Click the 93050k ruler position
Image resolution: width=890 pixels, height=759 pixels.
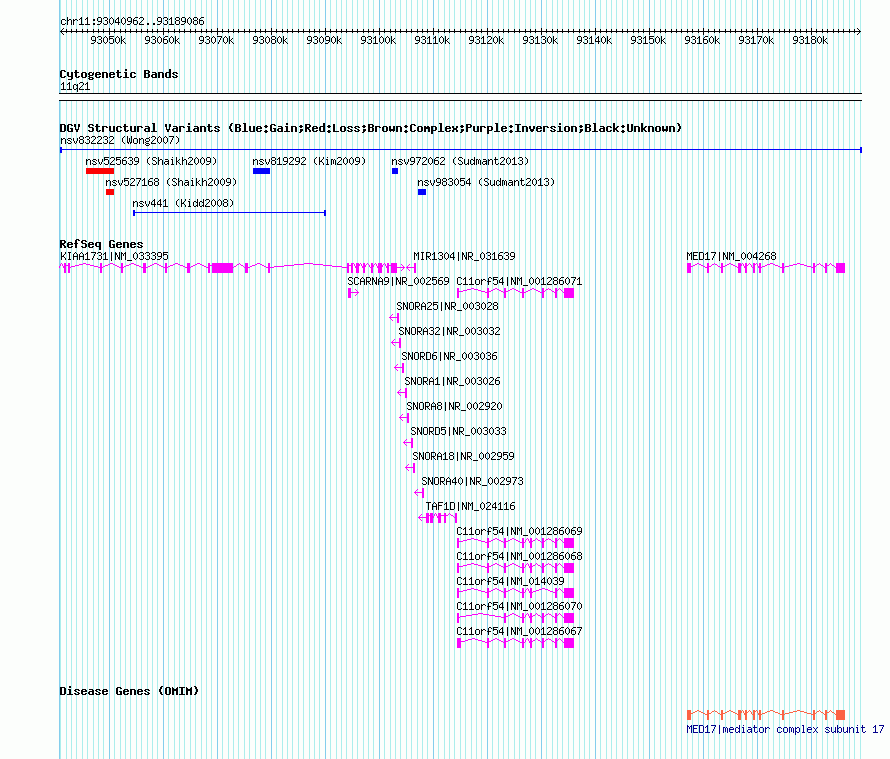pos(108,40)
